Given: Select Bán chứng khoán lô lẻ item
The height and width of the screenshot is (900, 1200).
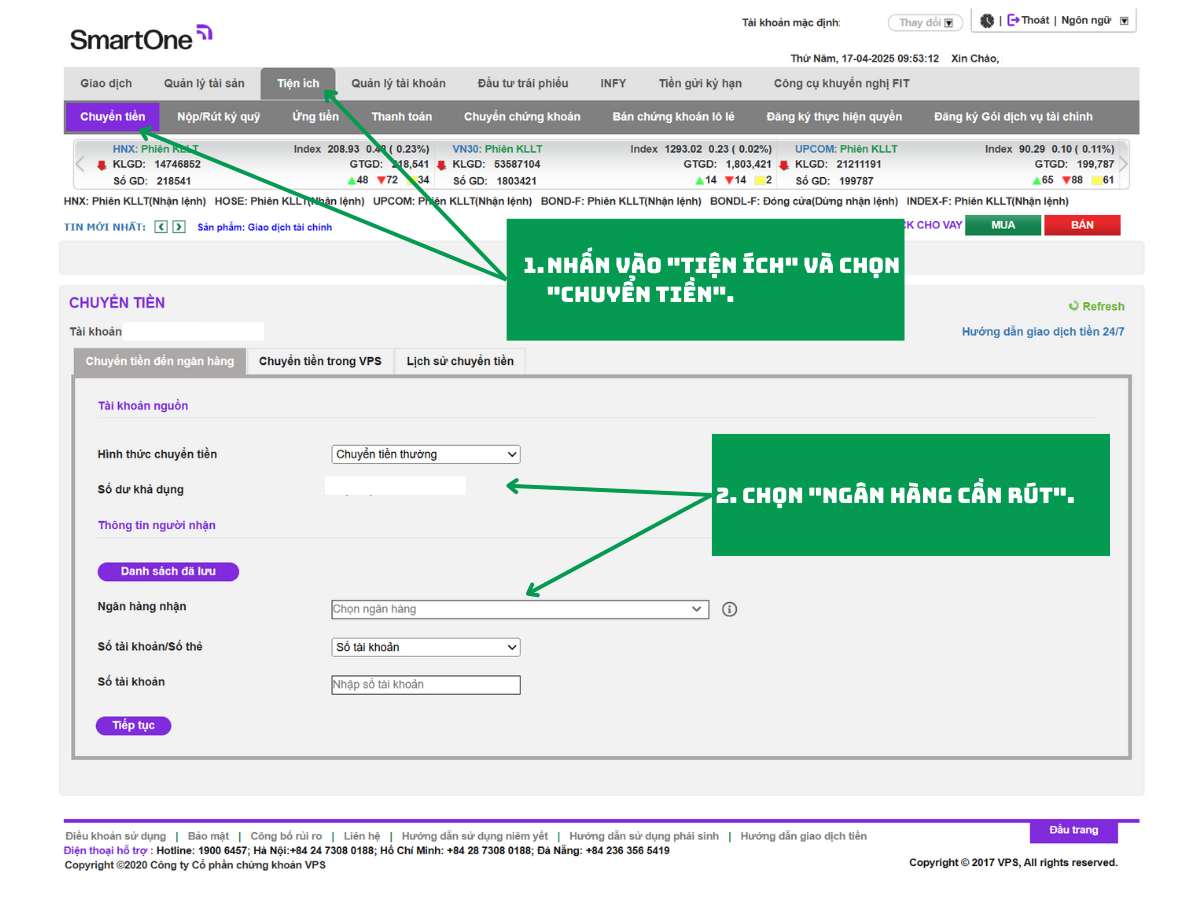Looking at the screenshot, I should pyautogui.click(x=673, y=117).
